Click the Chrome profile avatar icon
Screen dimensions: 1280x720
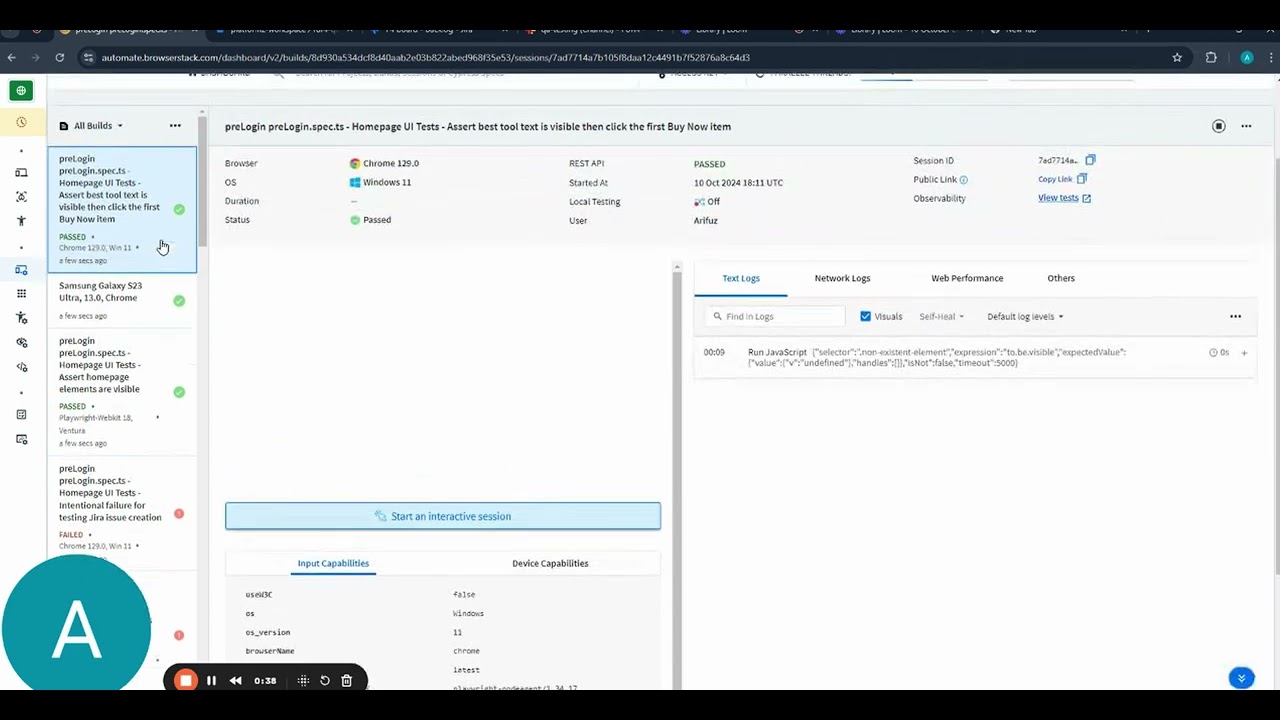(1246, 57)
